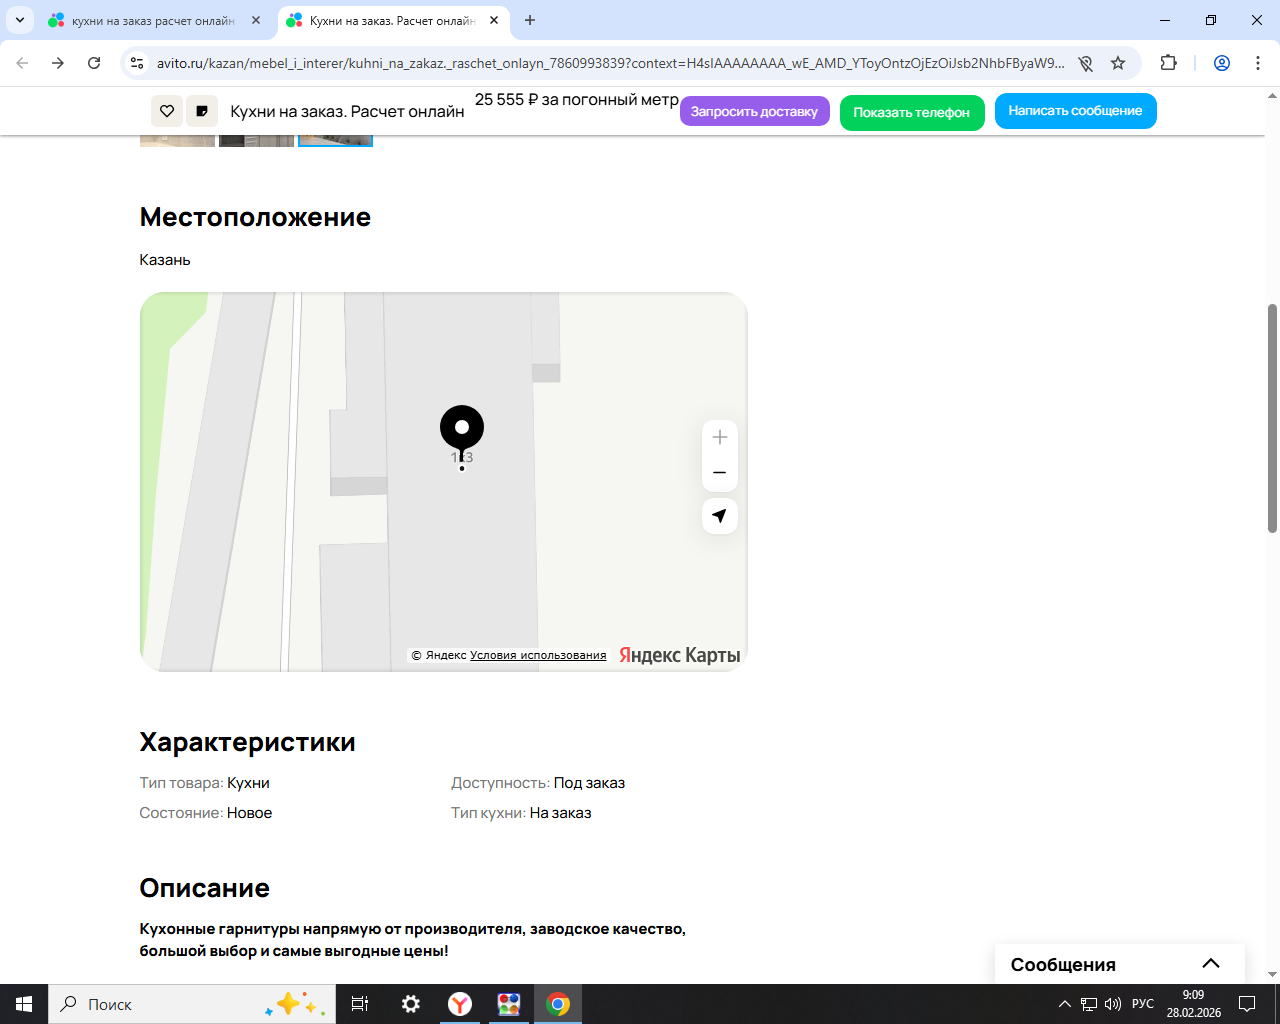
Task: Switch to first tab 'кухни на заказ расчет онлайн'
Action: (155, 20)
